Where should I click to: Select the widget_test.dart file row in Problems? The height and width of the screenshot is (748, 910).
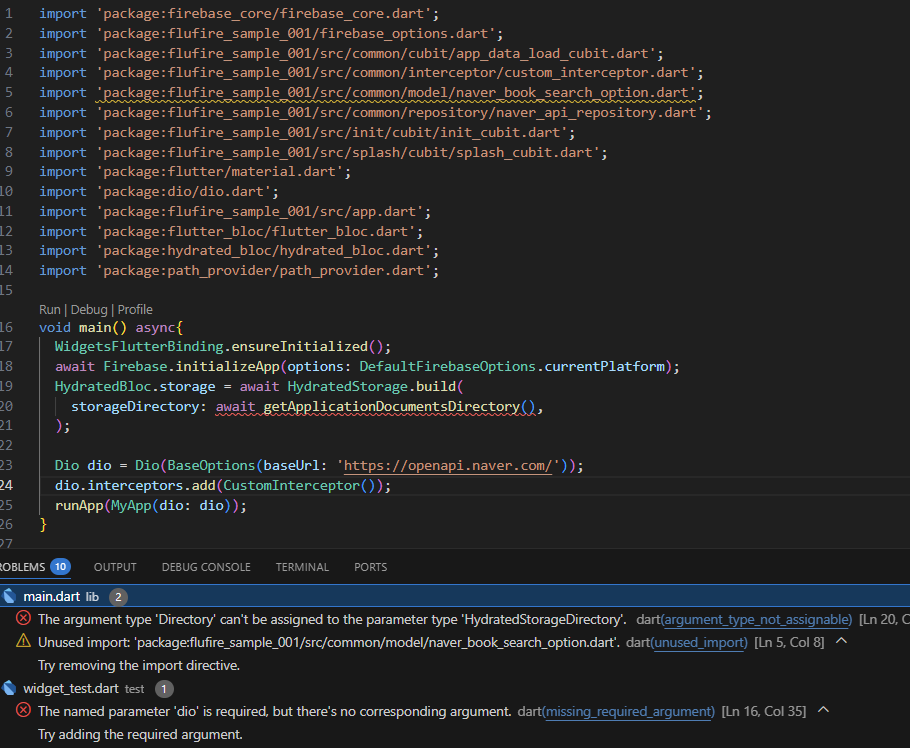455,689
